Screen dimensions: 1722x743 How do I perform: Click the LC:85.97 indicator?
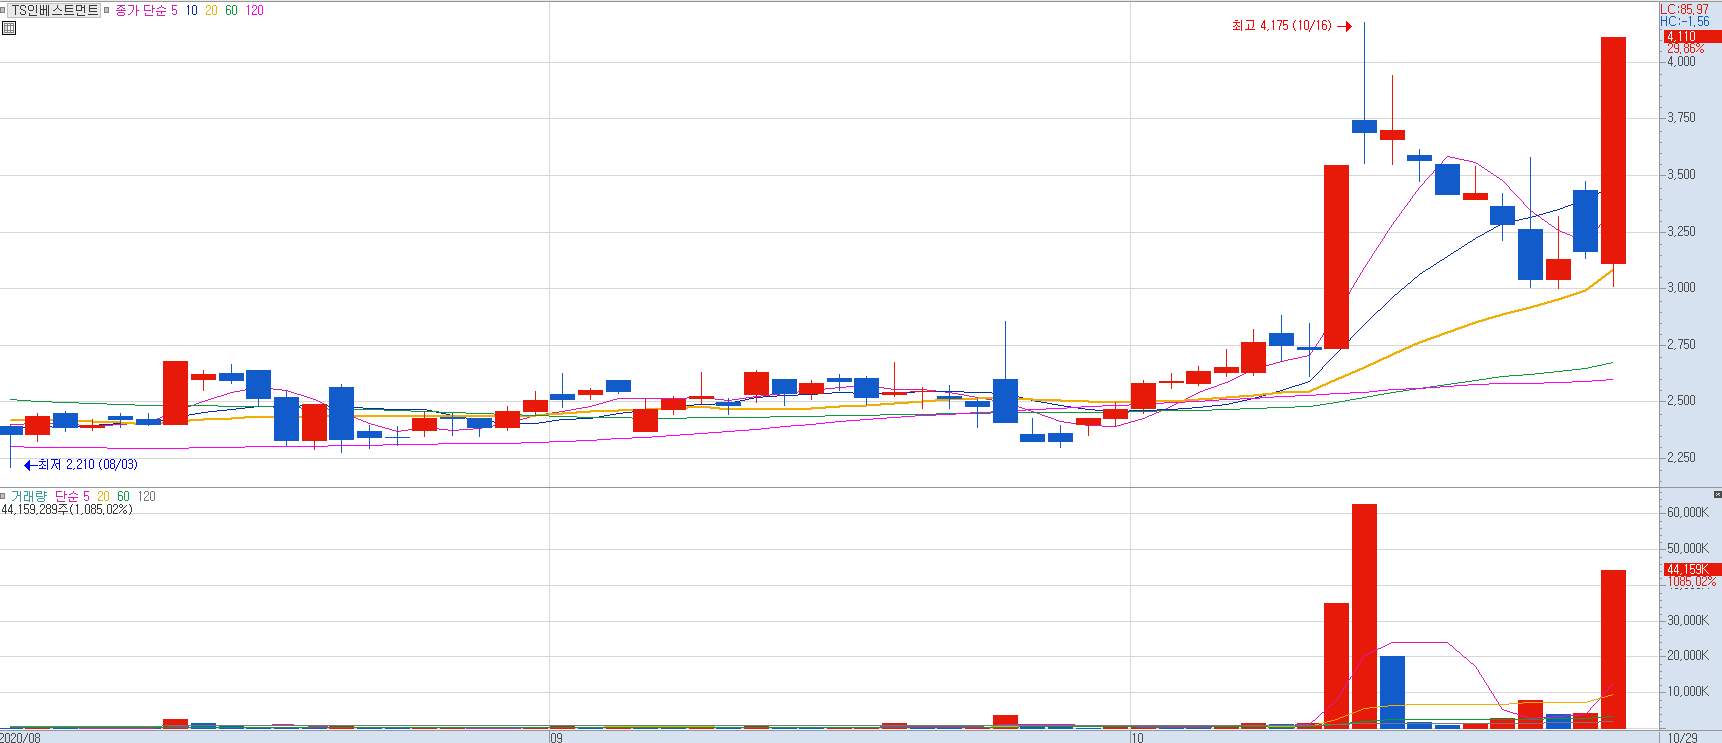coord(1685,9)
